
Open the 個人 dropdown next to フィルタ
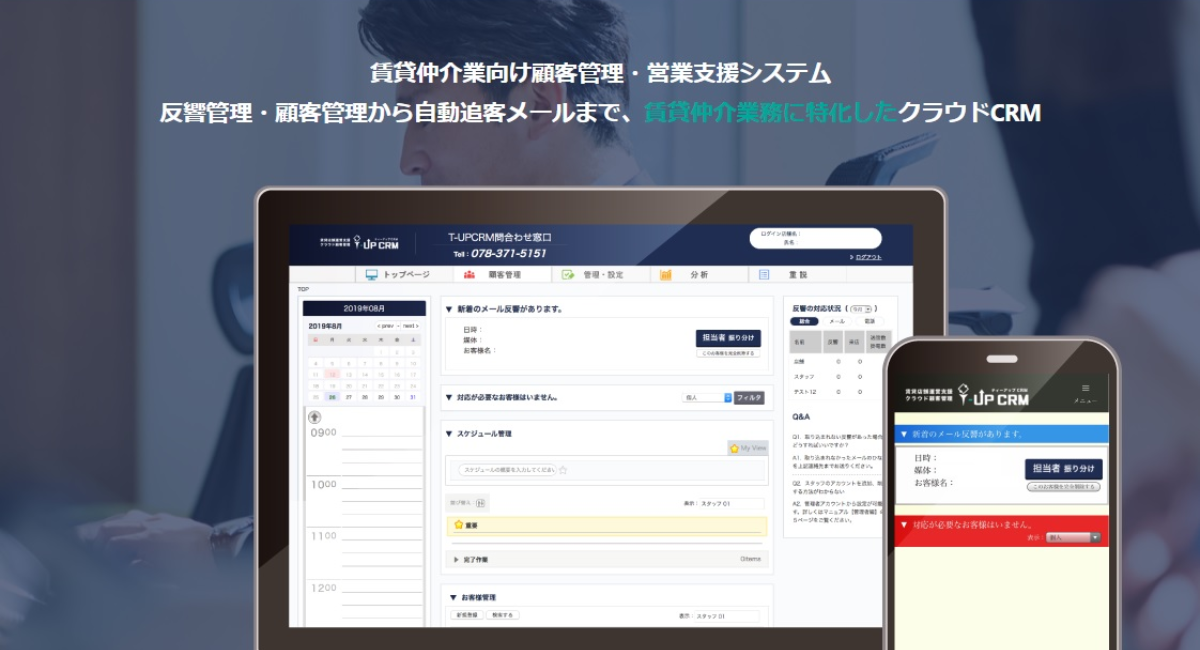click(707, 397)
